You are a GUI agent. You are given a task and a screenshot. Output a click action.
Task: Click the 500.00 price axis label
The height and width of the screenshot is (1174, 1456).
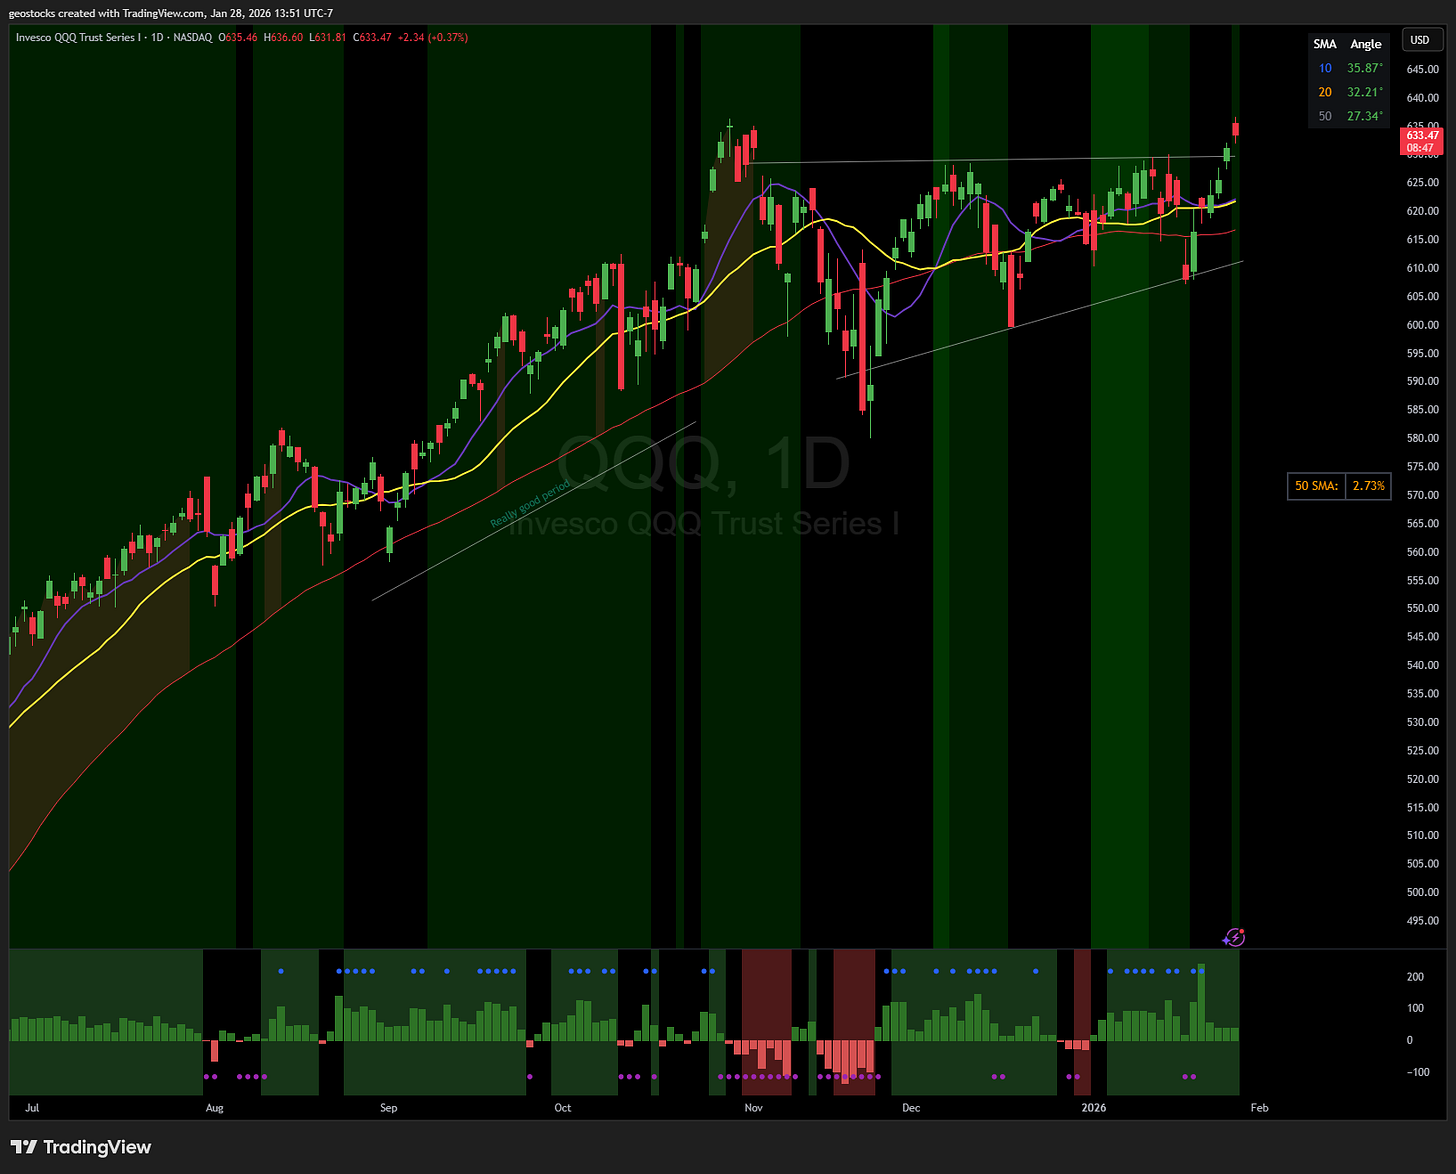[1422, 892]
